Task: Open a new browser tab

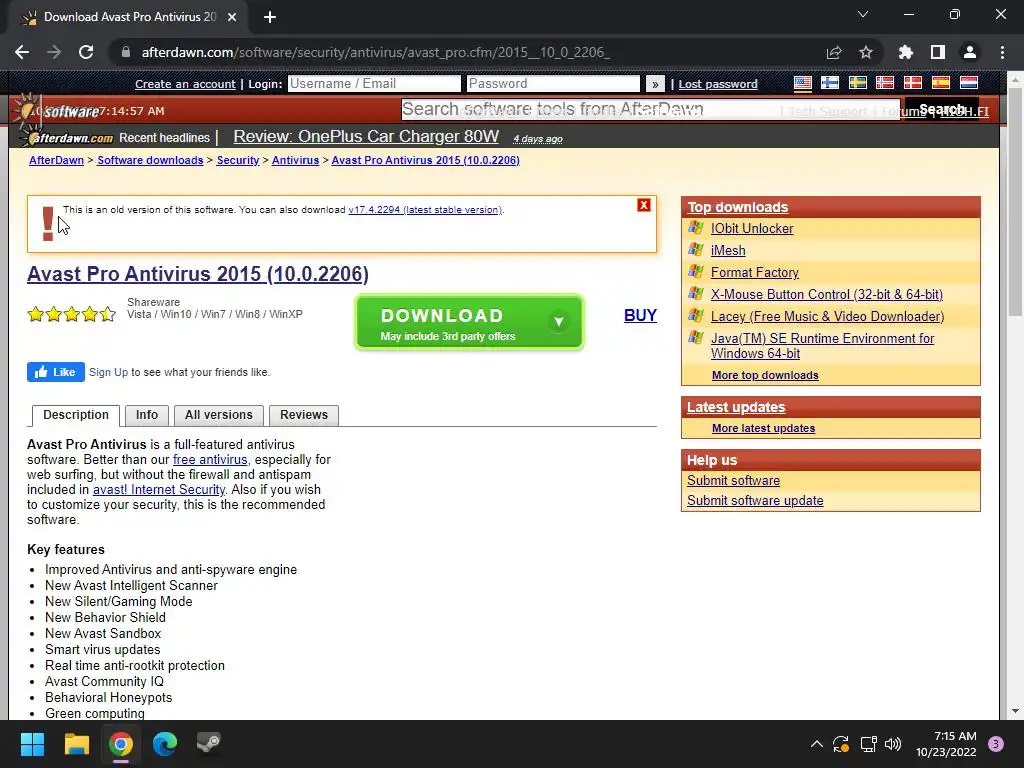Action: coord(270,18)
